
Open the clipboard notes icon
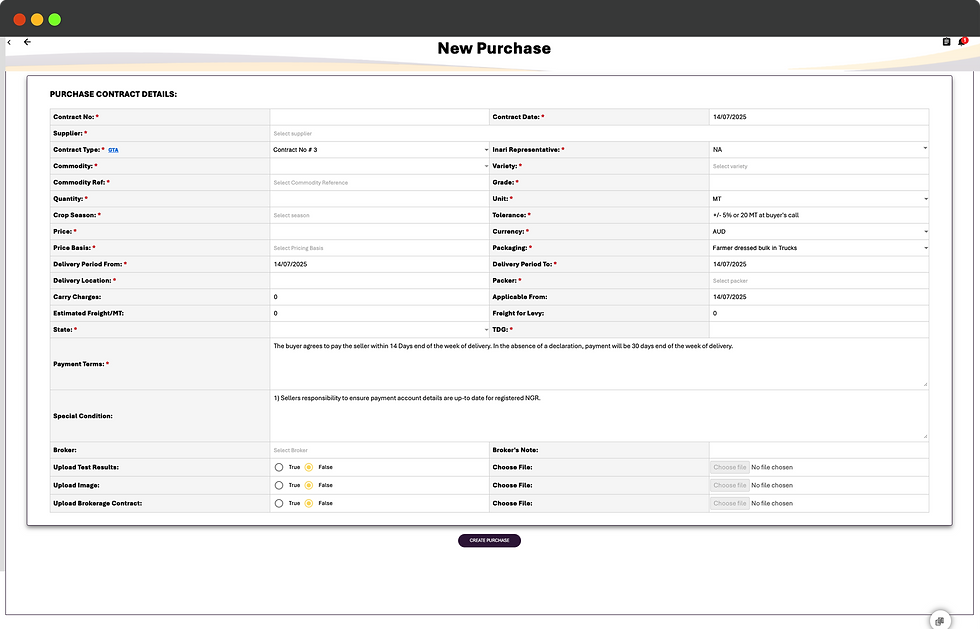click(946, 42)
